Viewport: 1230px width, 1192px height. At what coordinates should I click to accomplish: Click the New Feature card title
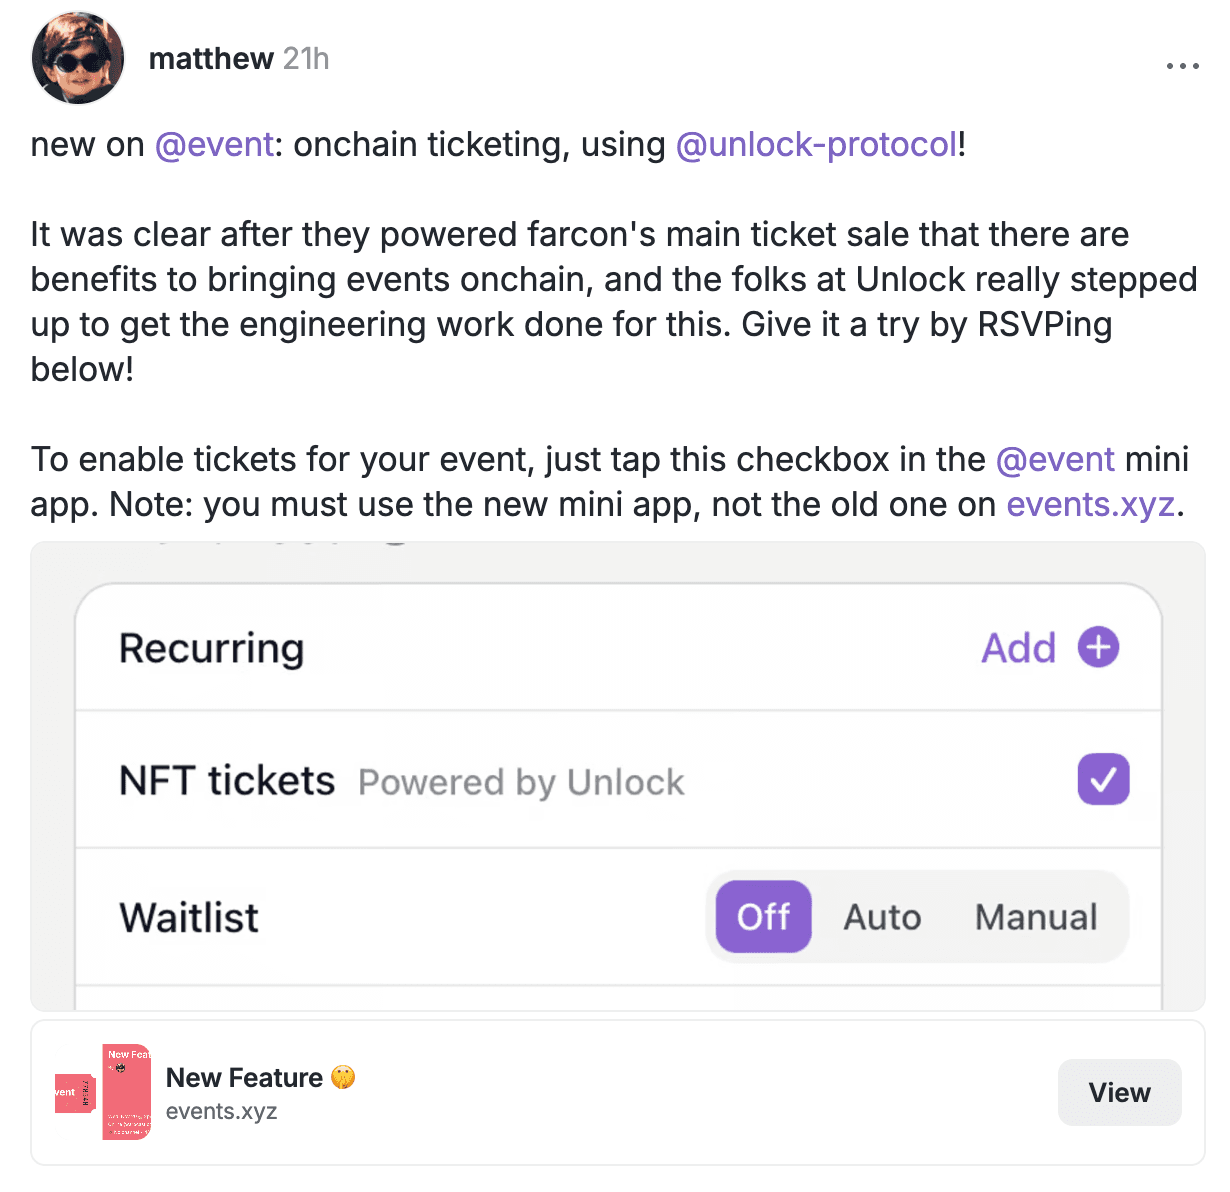[x=244, y=1077]
